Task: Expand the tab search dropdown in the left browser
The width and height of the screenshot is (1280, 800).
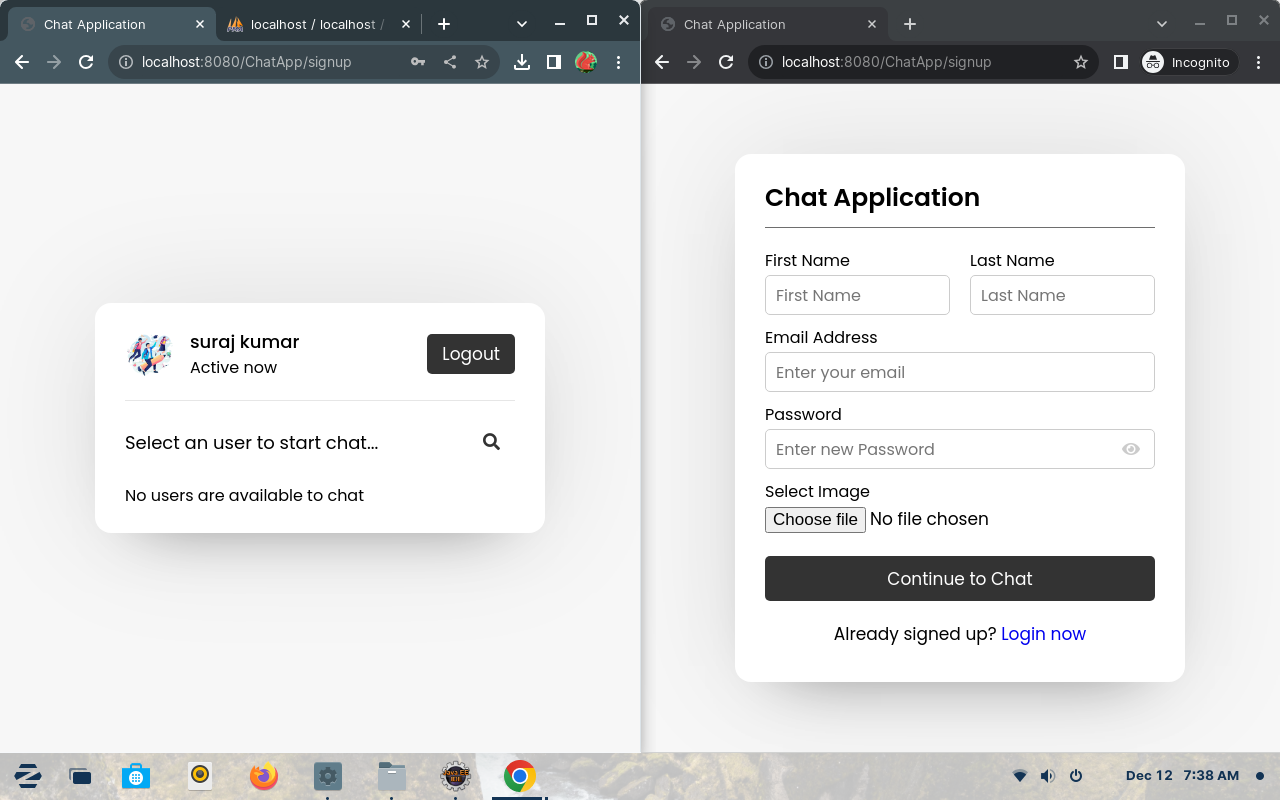Action: pyautogui.click(x=521, y=24)
